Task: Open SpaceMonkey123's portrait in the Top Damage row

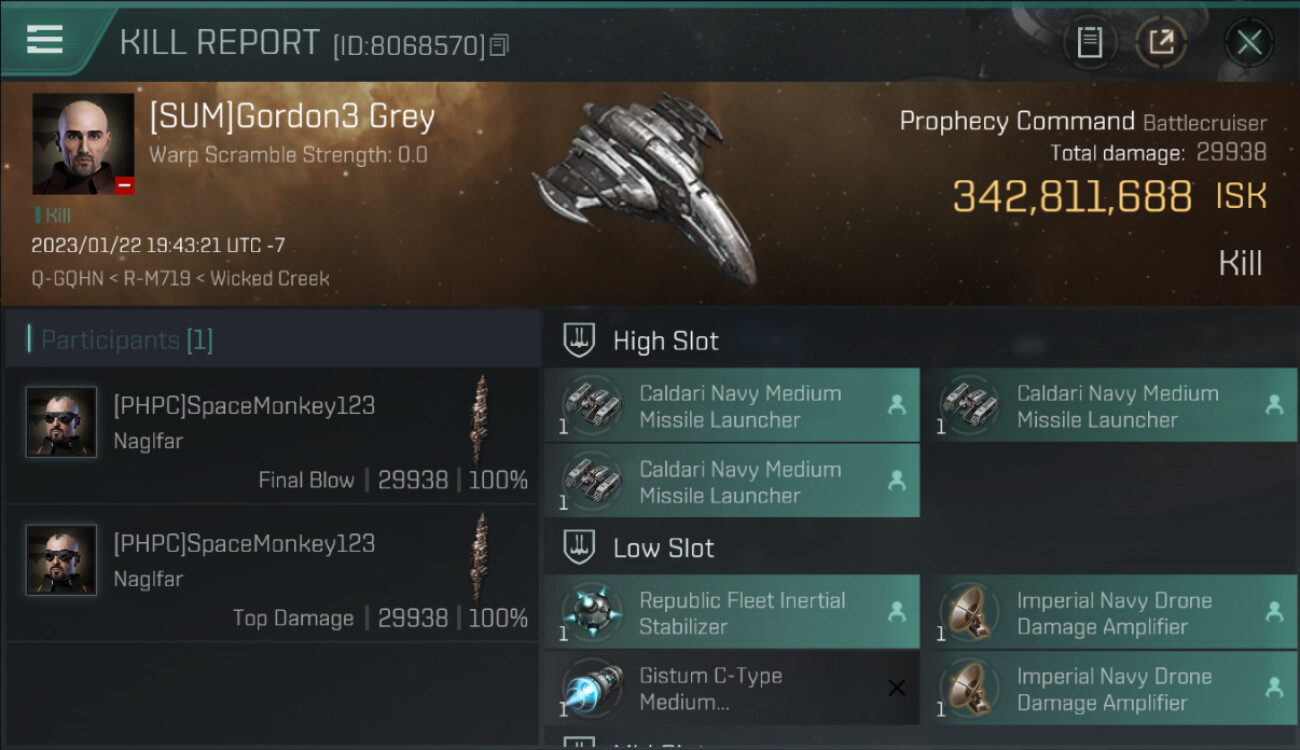Action: 61,560
